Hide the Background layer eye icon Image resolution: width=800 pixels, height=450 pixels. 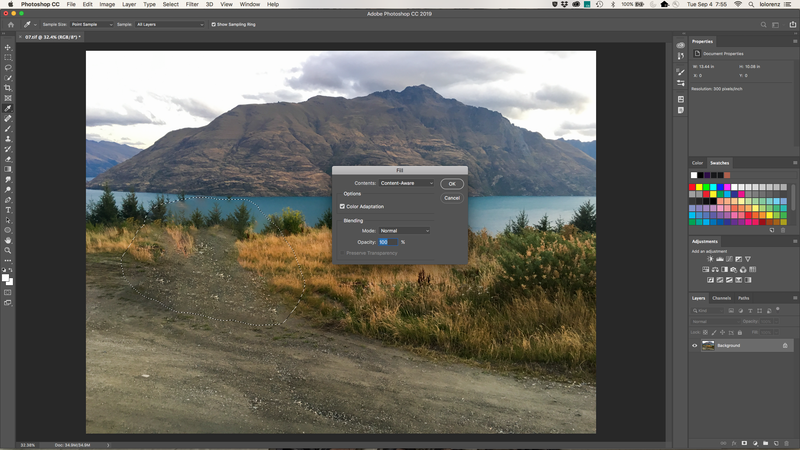[x=694, y=345]
